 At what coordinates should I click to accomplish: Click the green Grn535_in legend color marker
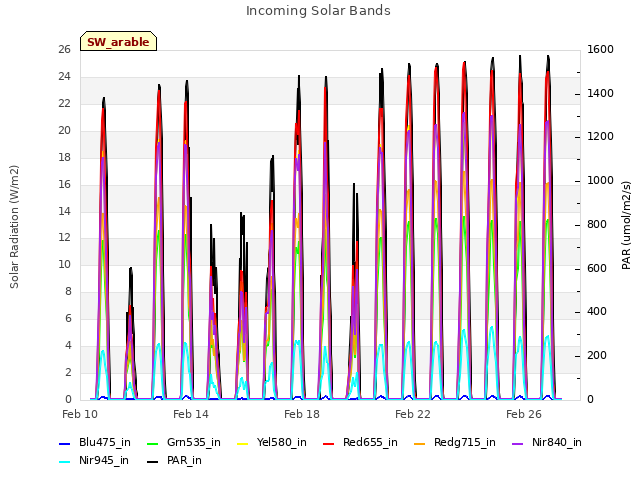[152, 444]
